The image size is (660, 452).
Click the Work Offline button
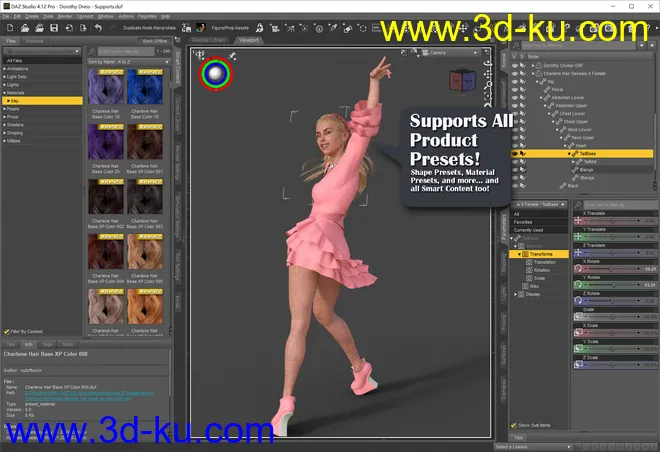155,41
